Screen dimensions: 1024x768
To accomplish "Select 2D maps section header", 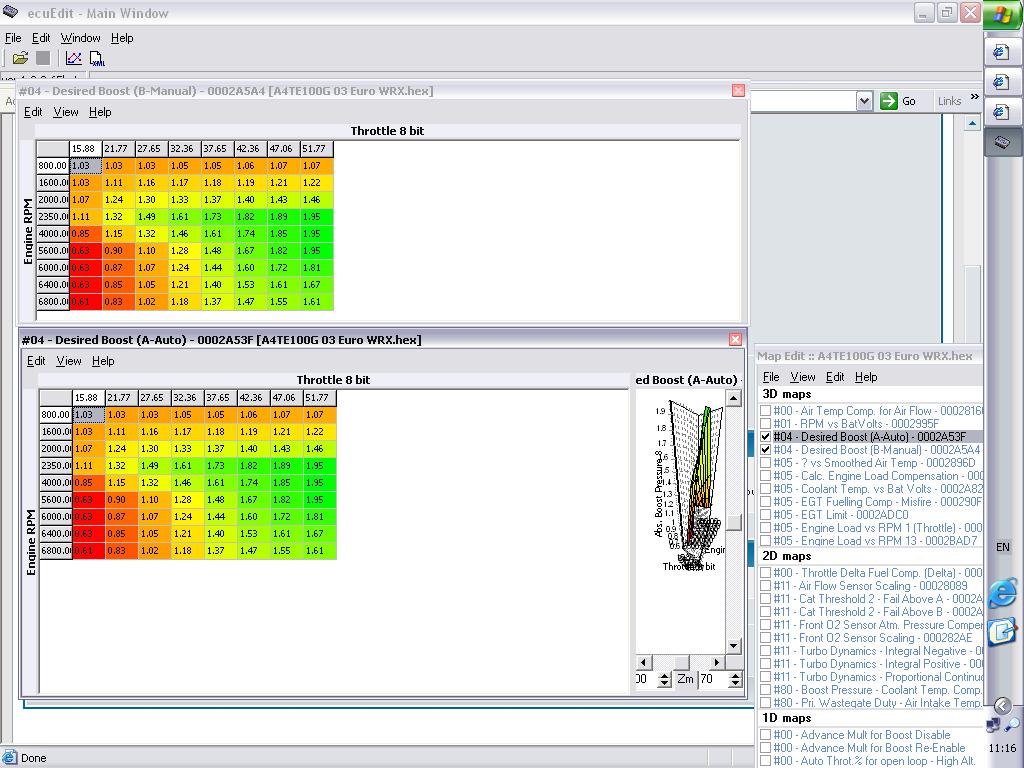I will point(787,556).
